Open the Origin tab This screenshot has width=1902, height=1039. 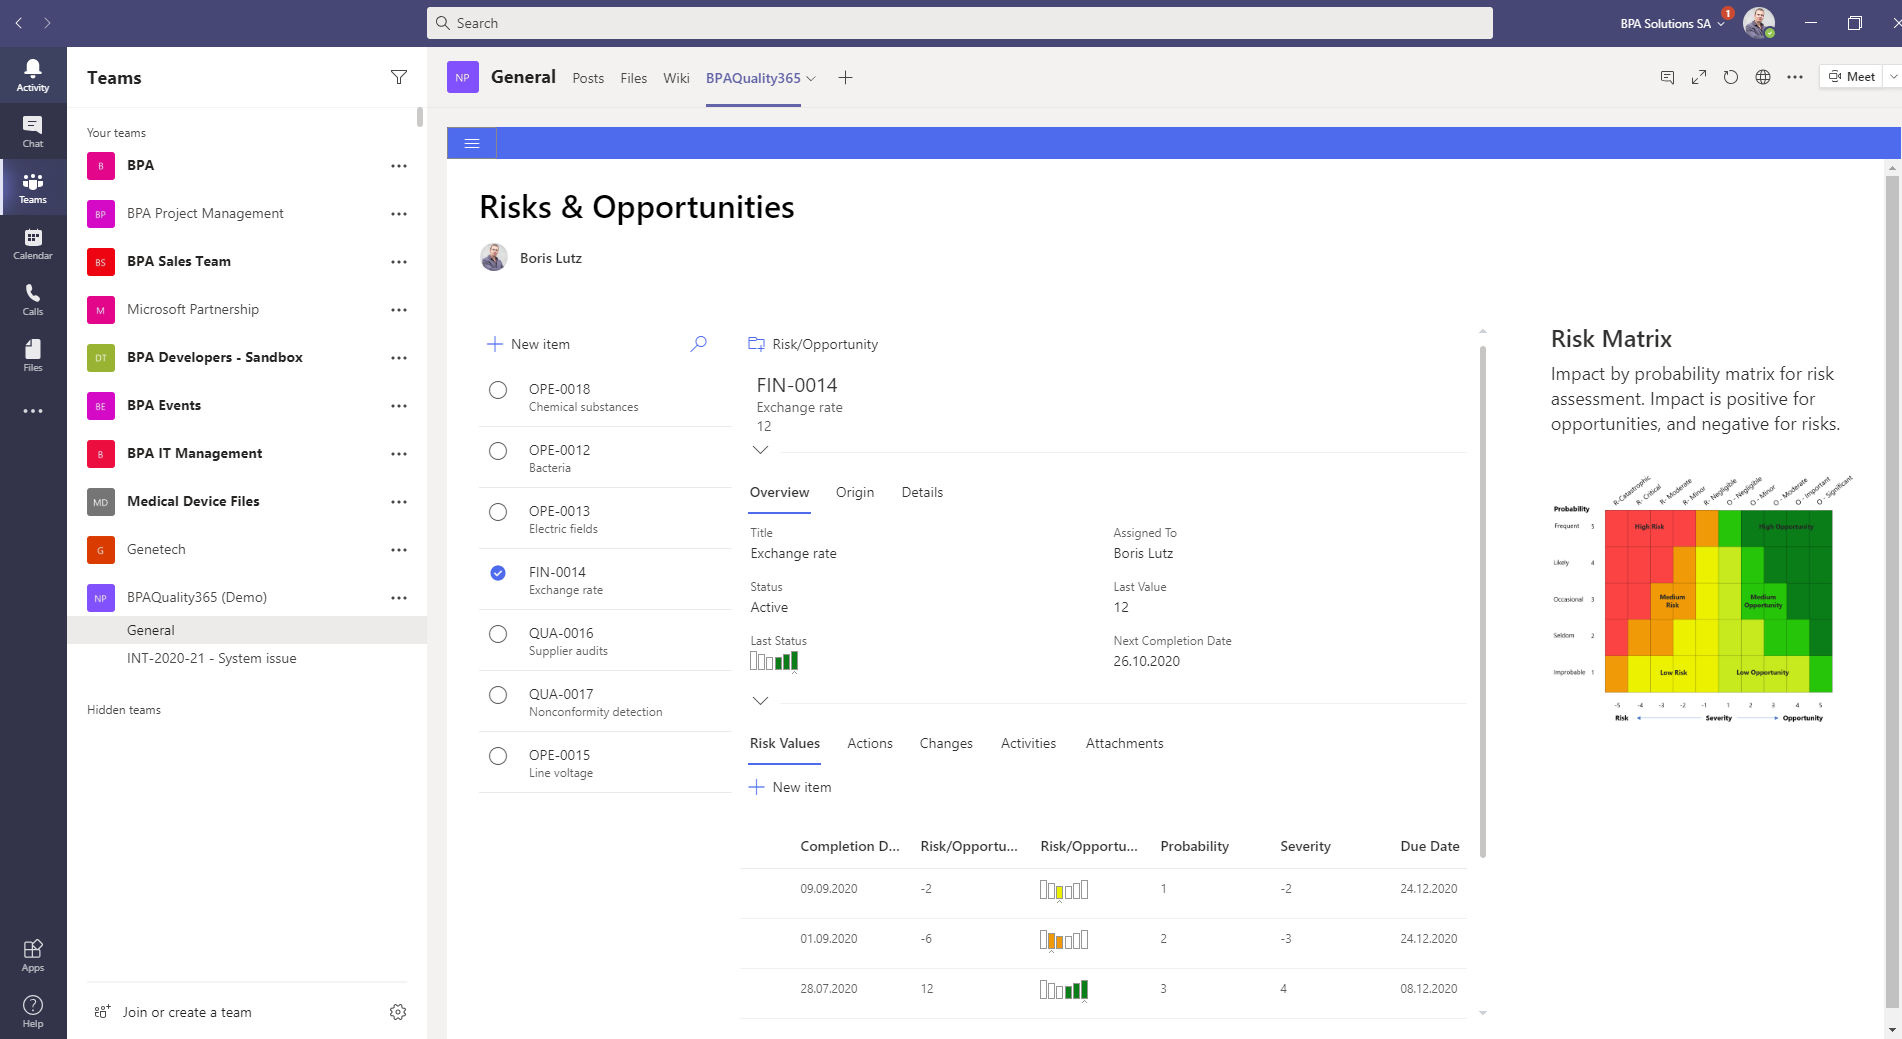(855, 492)
